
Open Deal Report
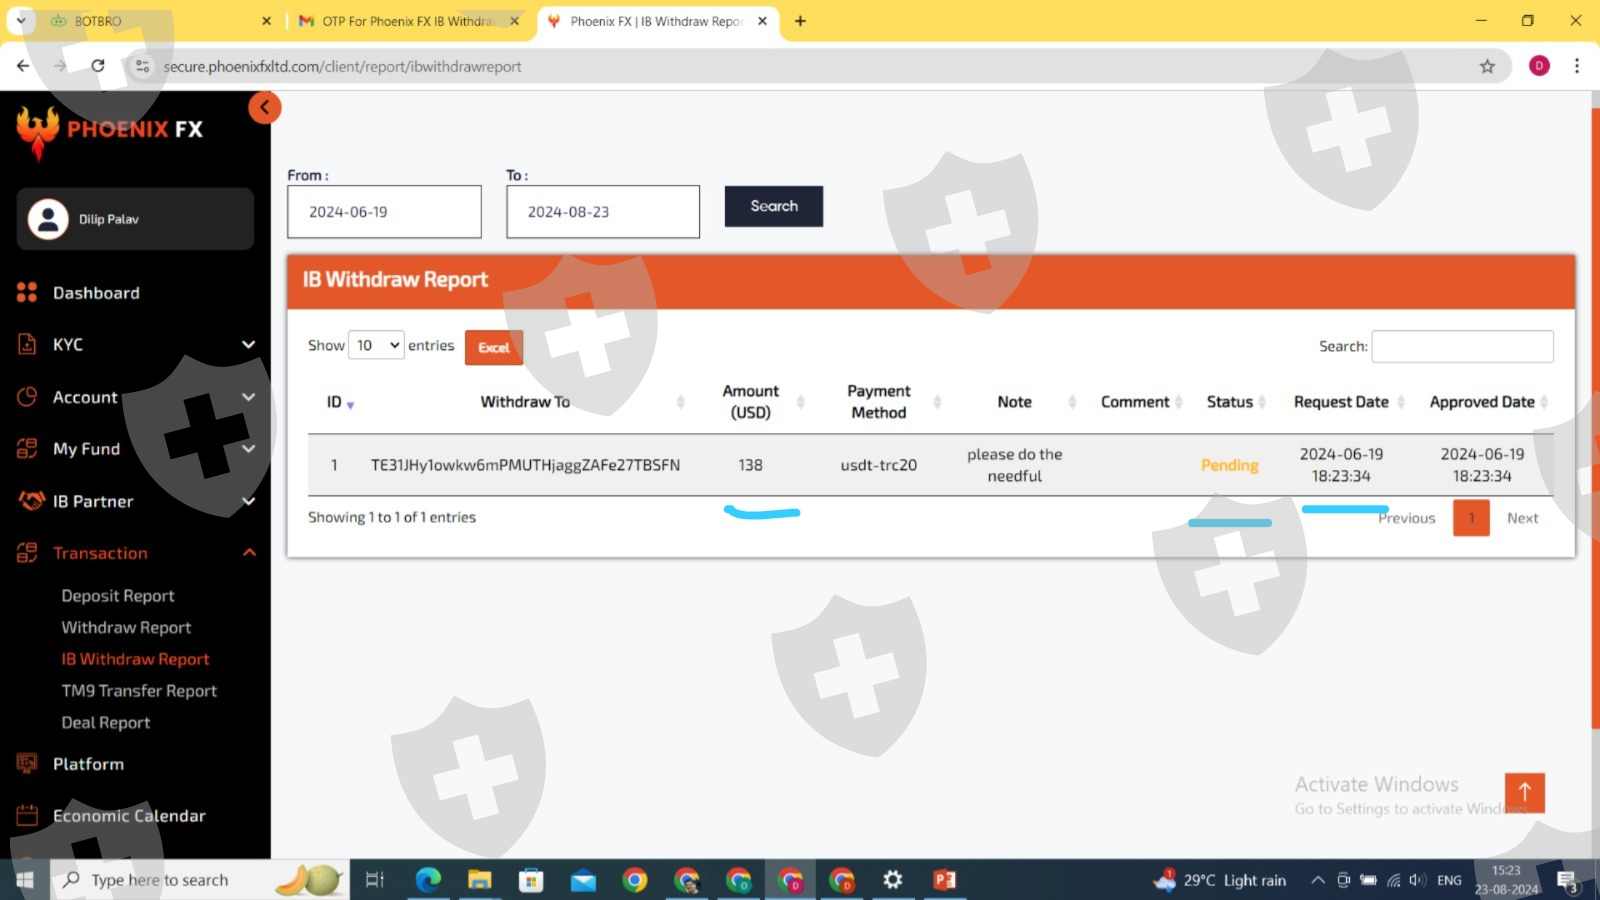coord(106,723)
